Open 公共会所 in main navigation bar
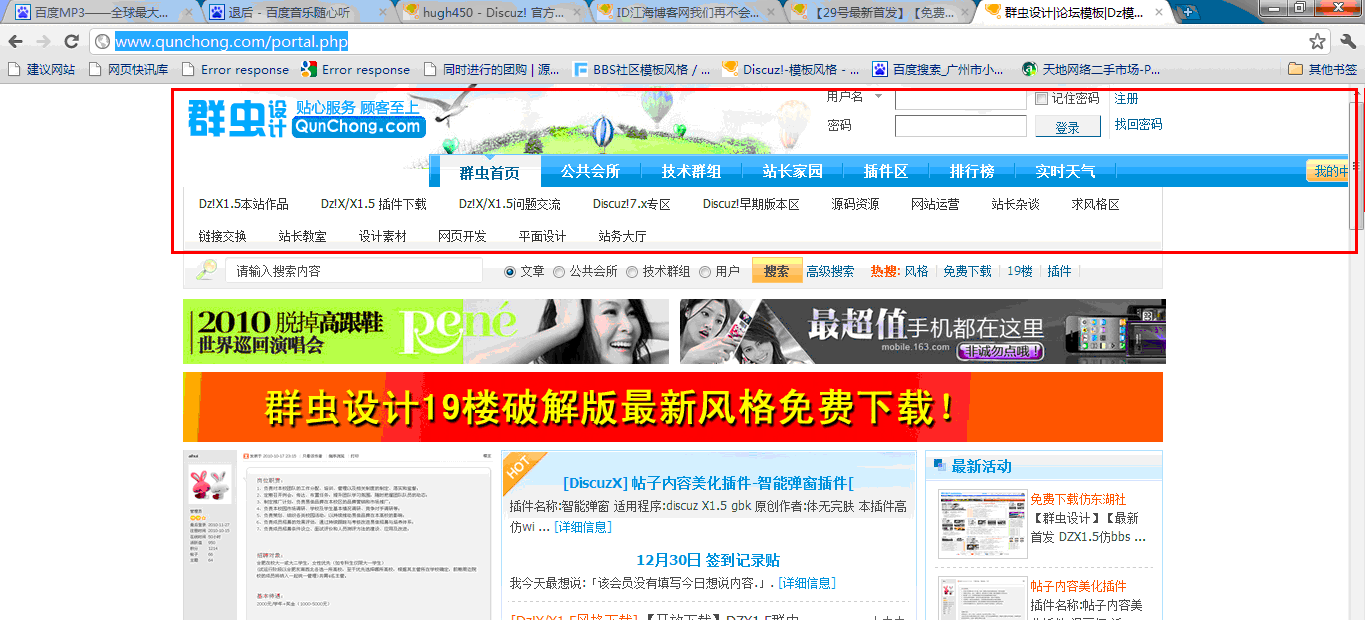This screenshot has width=1365, height=620. [590, 171]
